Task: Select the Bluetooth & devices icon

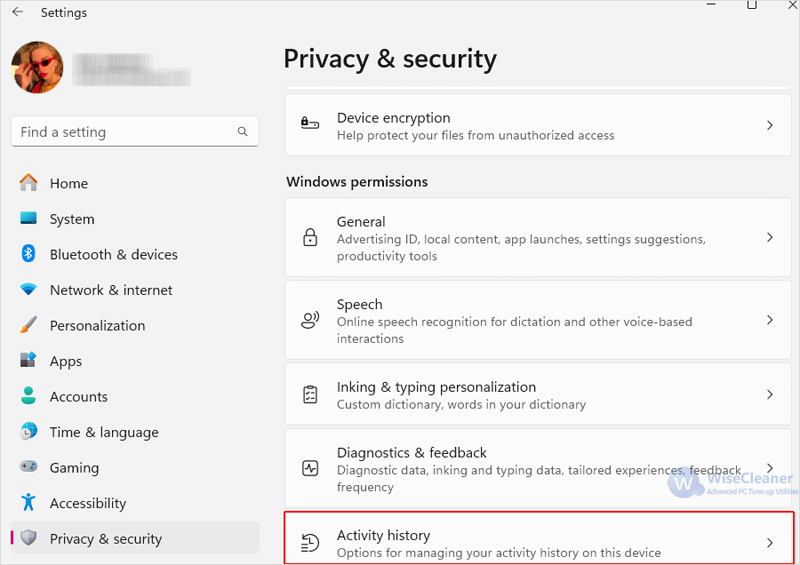Action: pos(29,254)
